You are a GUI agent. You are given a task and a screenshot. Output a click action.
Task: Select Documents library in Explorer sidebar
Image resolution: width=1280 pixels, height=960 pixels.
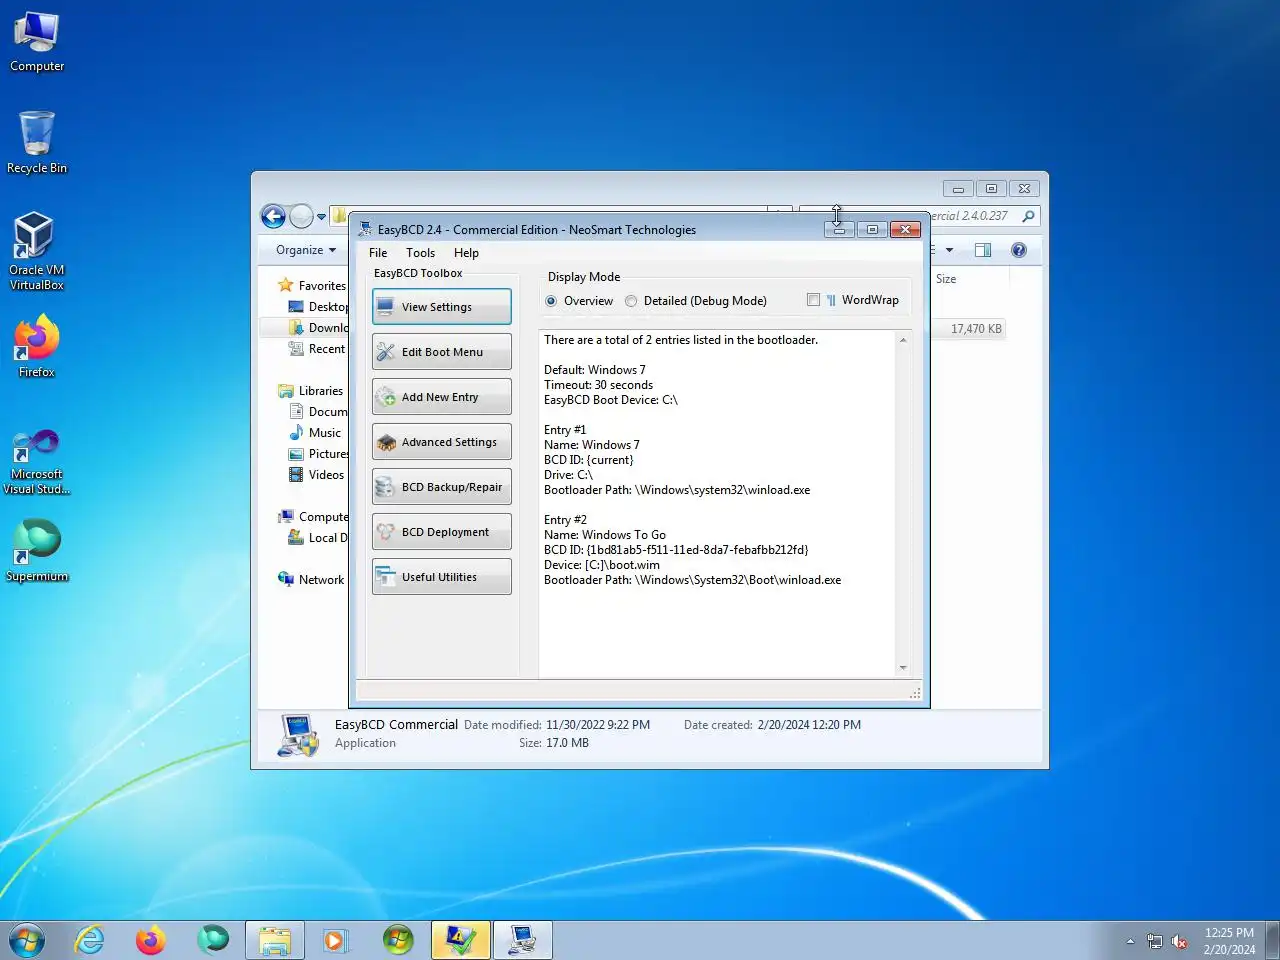point(318,412)
